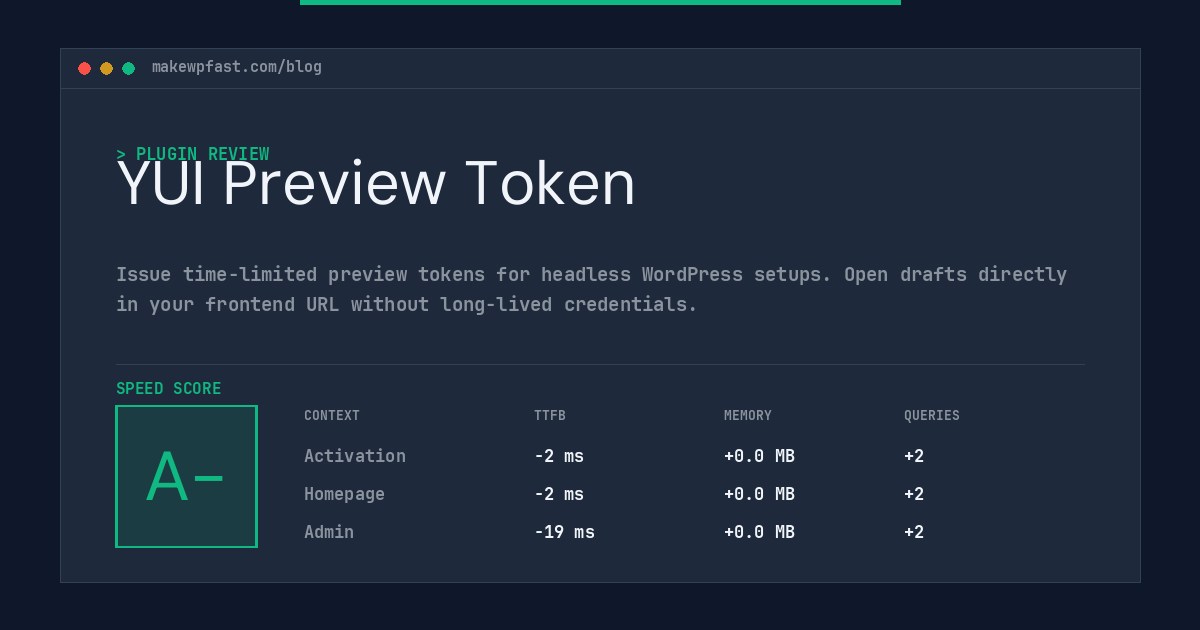Click the Homepage TTFB value -2 ms

[x=559, y=494]
